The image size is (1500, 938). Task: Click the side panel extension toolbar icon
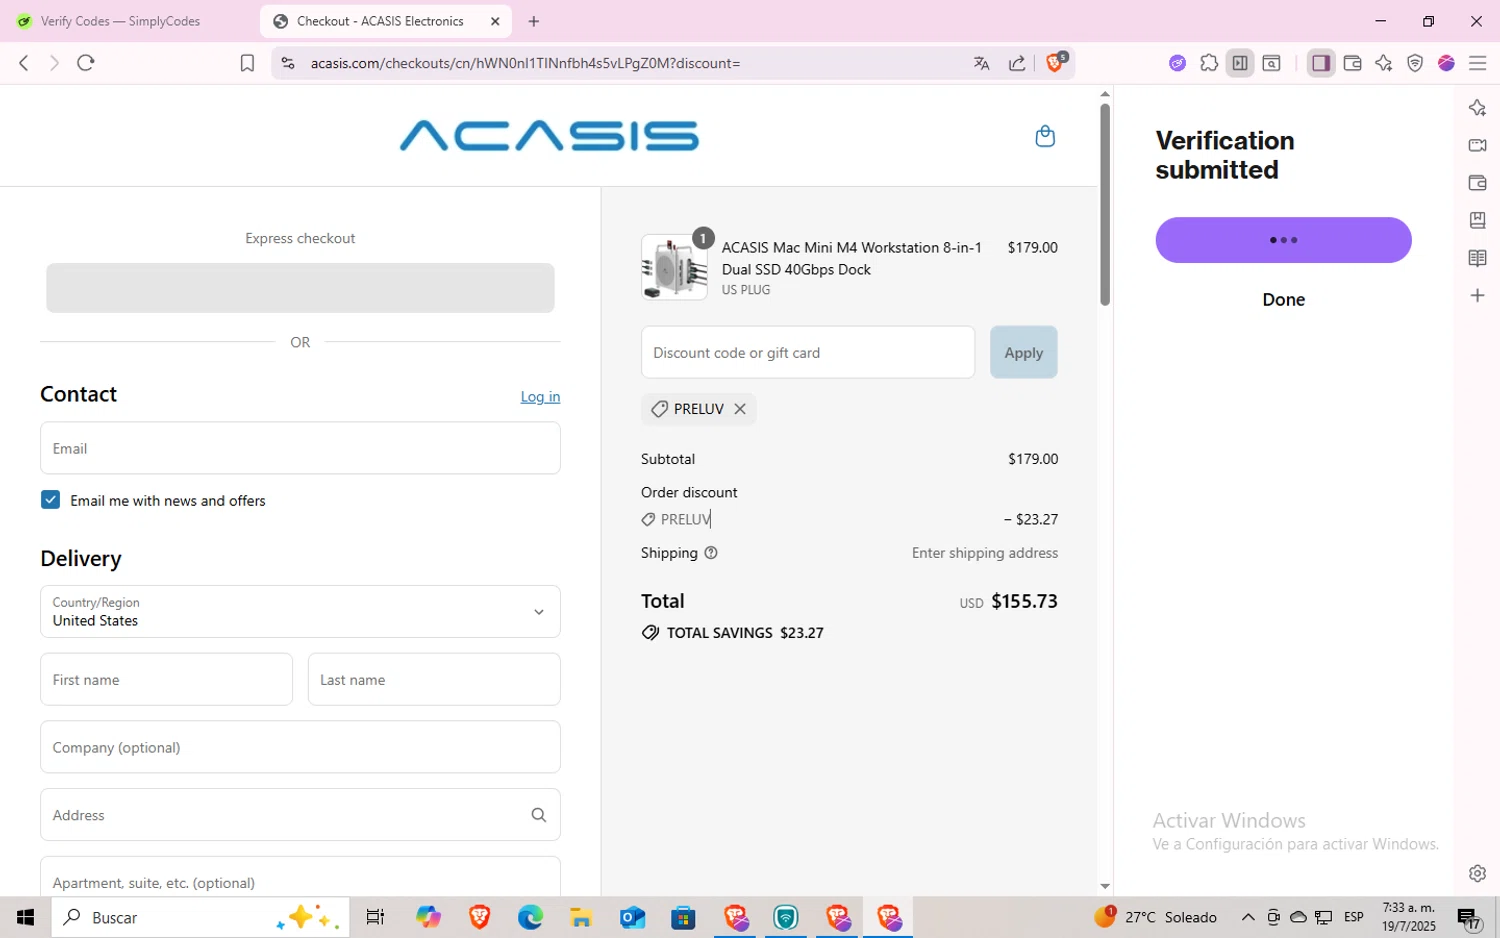click(1240, 63)
